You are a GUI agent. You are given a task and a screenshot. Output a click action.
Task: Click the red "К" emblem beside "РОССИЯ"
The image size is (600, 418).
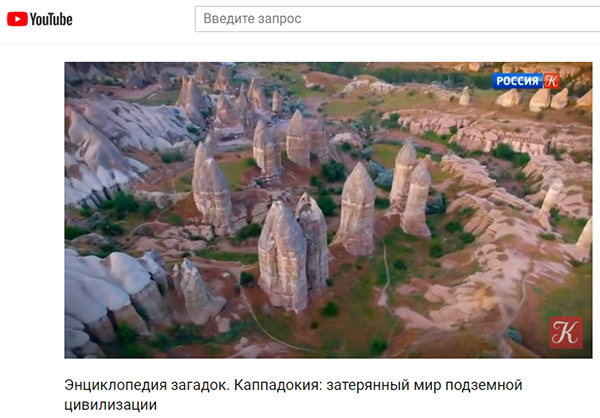[x=551, y=81]
